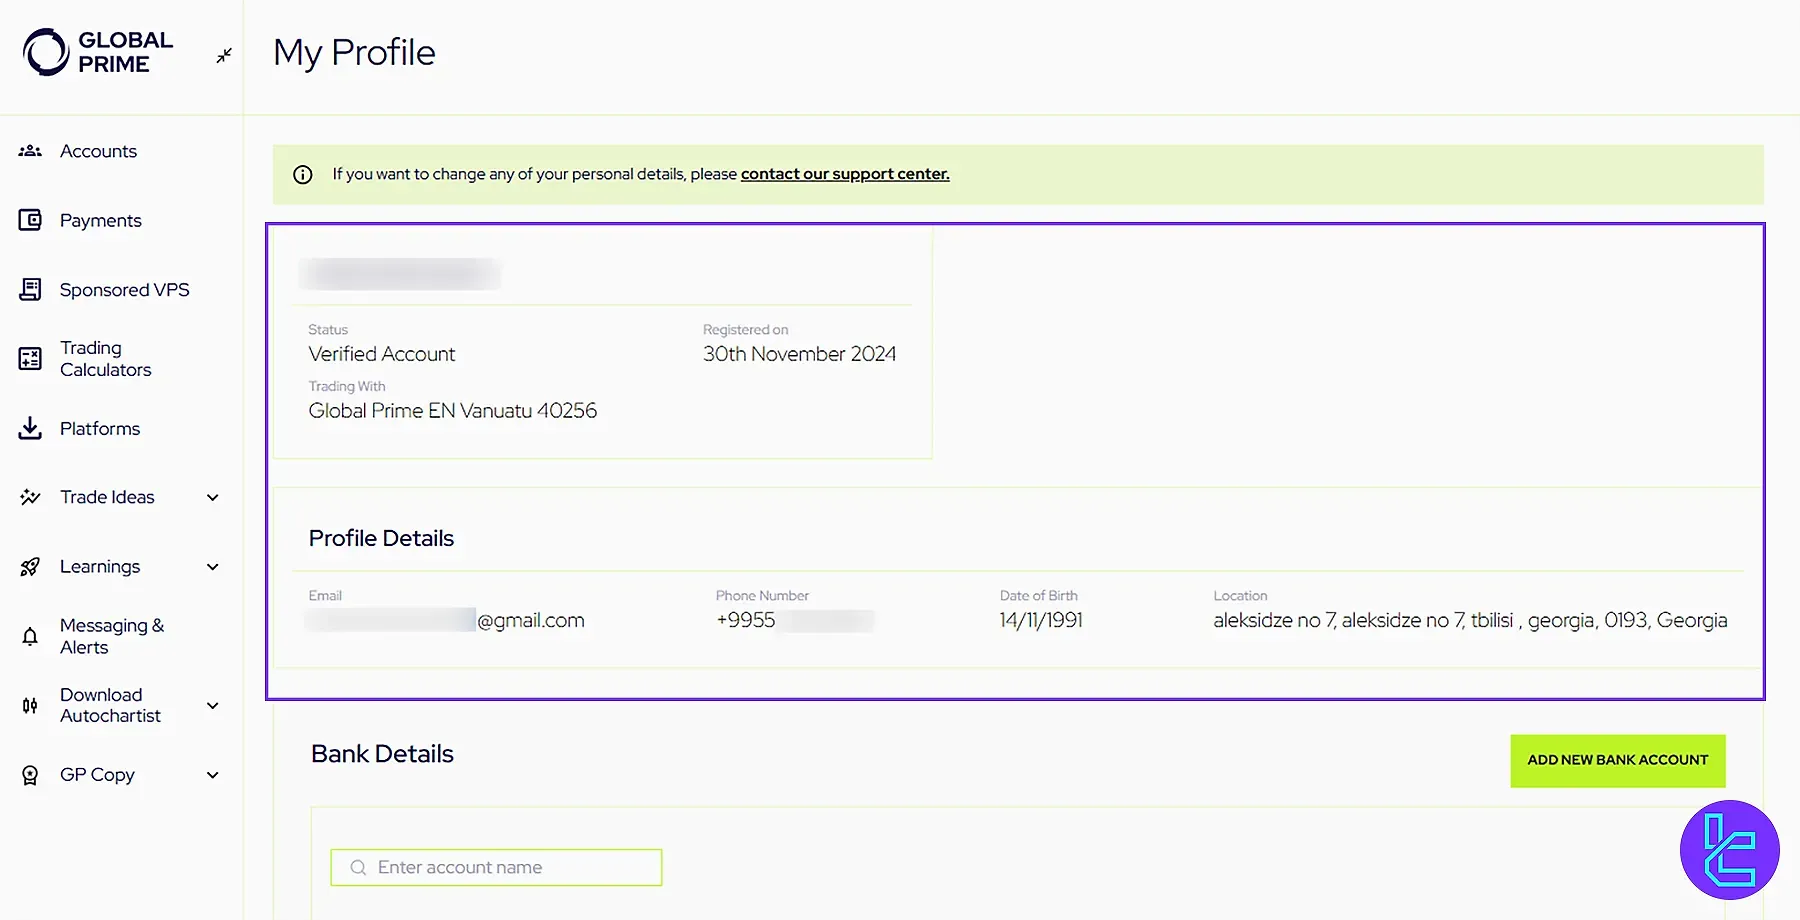Click the search magnifier in Bank Details
Viewport: 1800px width, 920px height.
(357, 867)
